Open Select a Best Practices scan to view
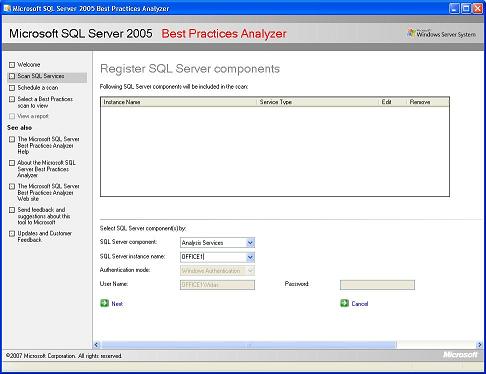Image resolution: width=486 pixels, height=374 pixels. pos(45,102)
